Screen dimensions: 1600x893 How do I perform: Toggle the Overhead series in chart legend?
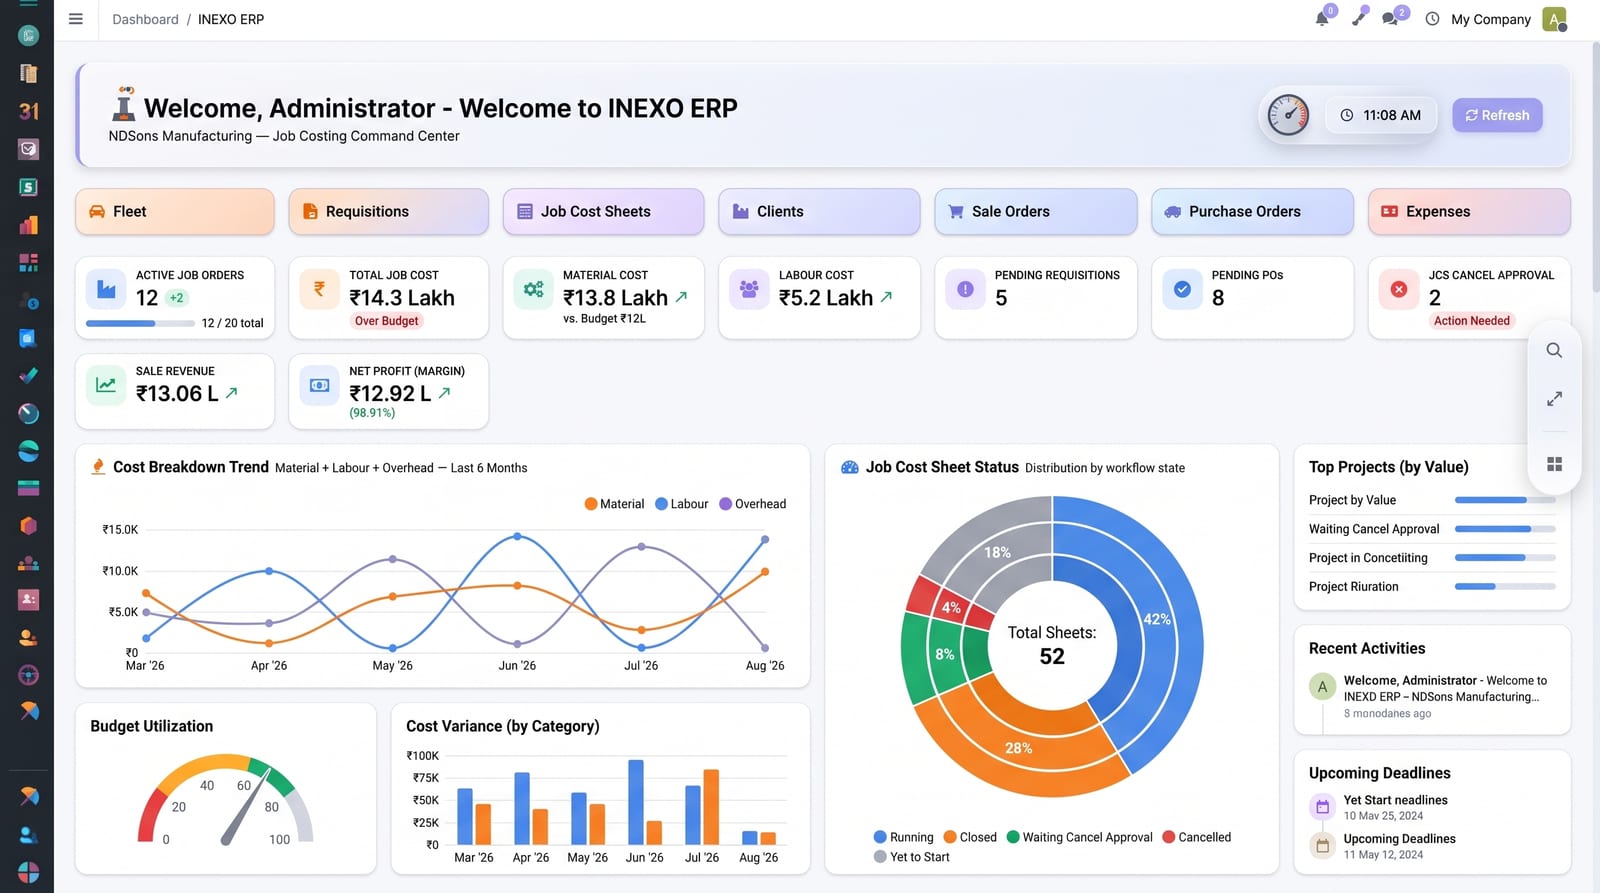point(752,504)
